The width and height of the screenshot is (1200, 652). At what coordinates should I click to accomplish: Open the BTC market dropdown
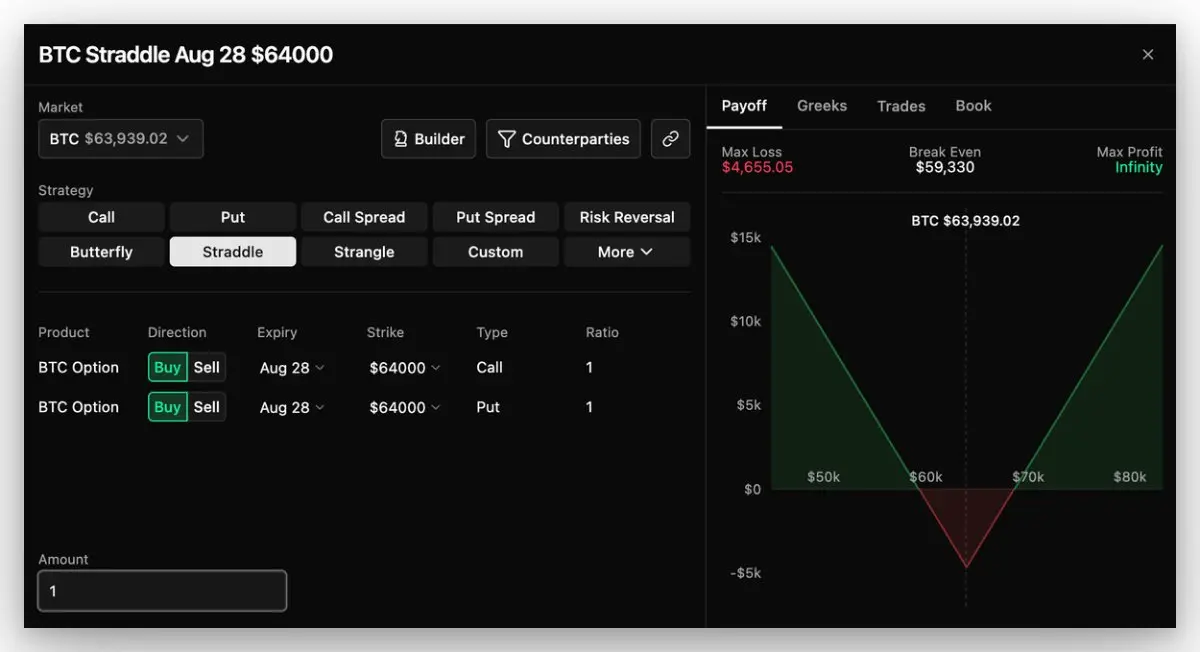tap(120, 139)
